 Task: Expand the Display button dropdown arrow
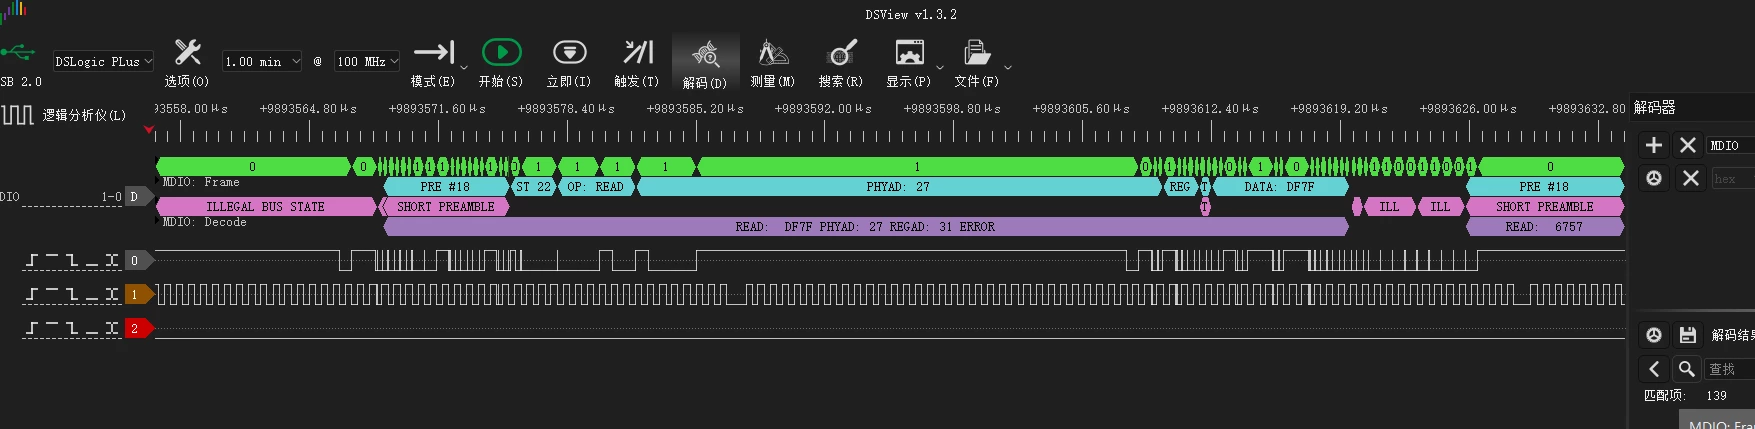tap(939, 68)
